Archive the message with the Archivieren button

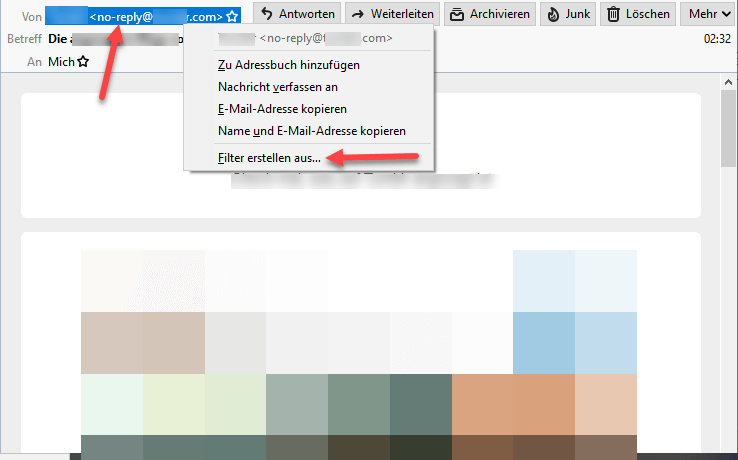(489, 14)
